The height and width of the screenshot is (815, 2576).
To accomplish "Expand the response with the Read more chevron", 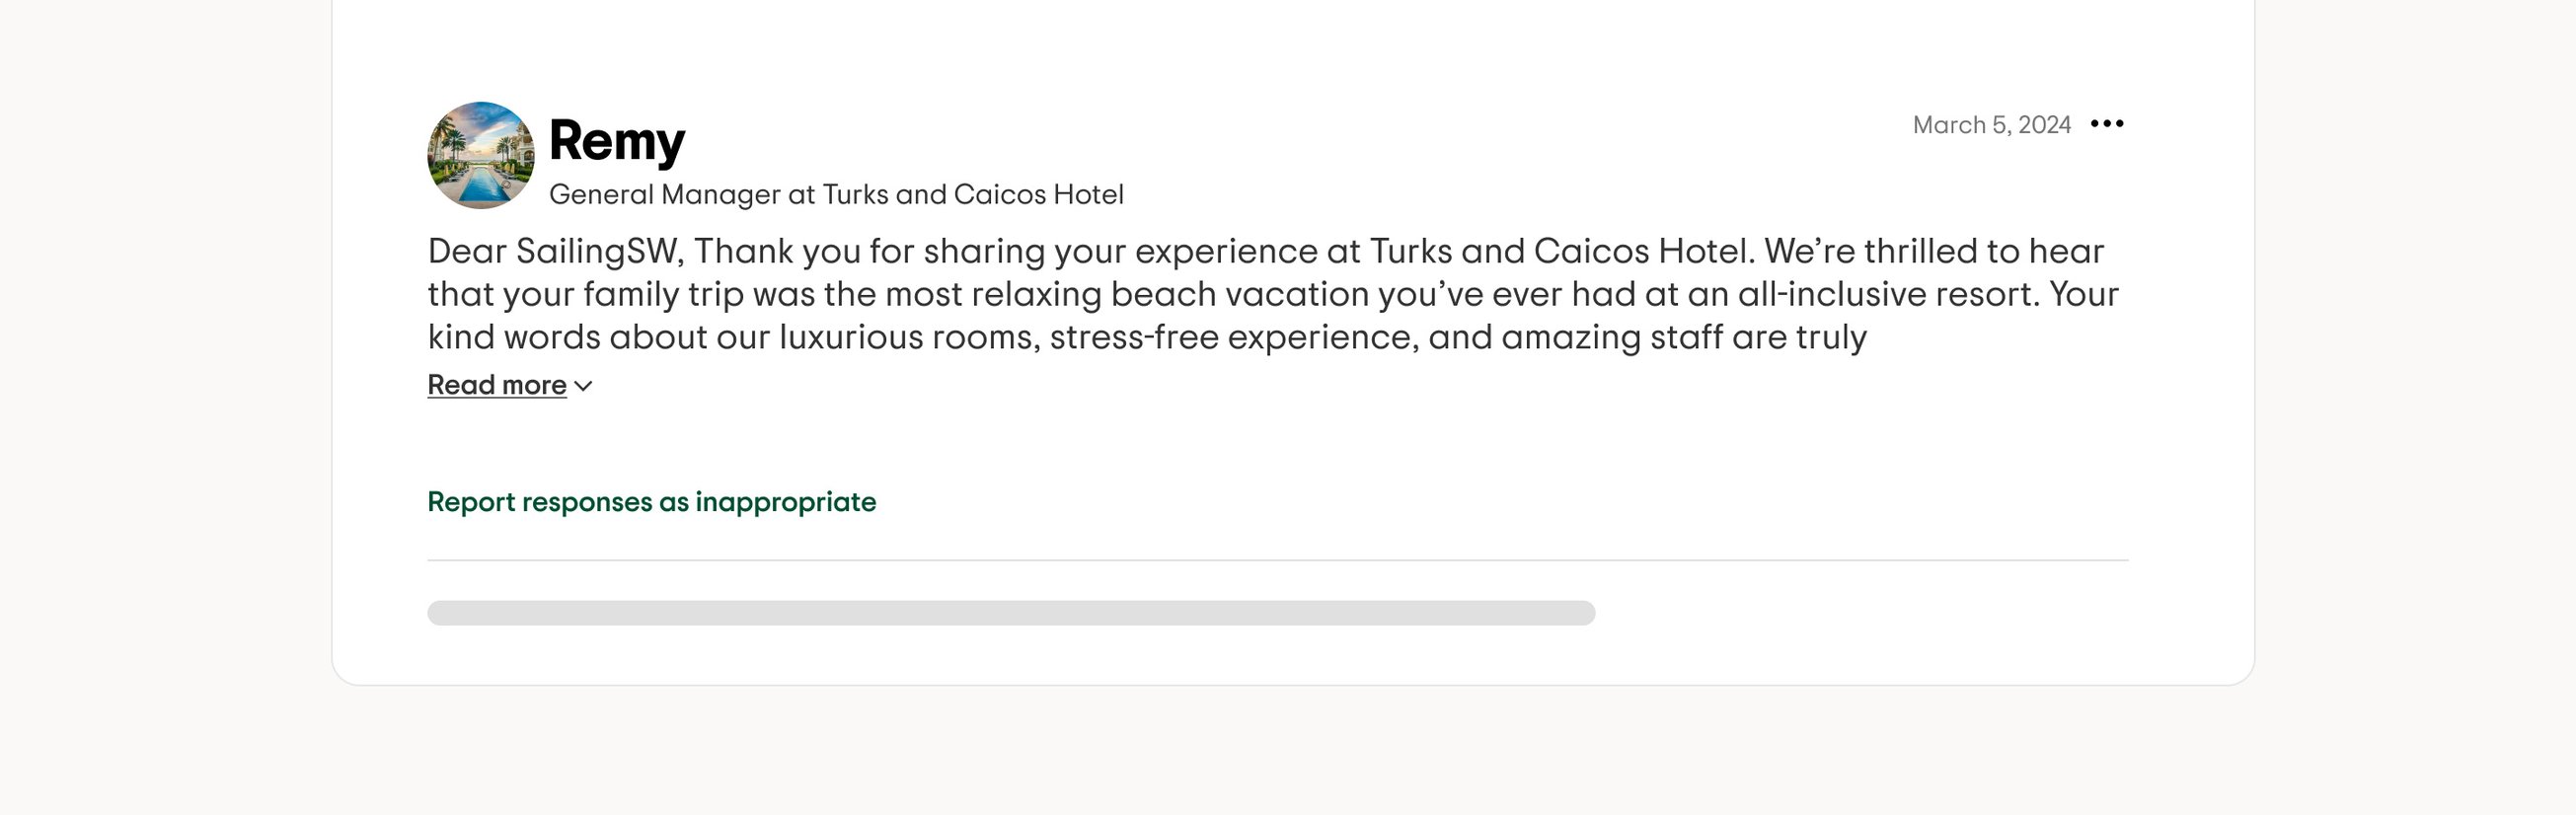I will [x=583, y=386].
